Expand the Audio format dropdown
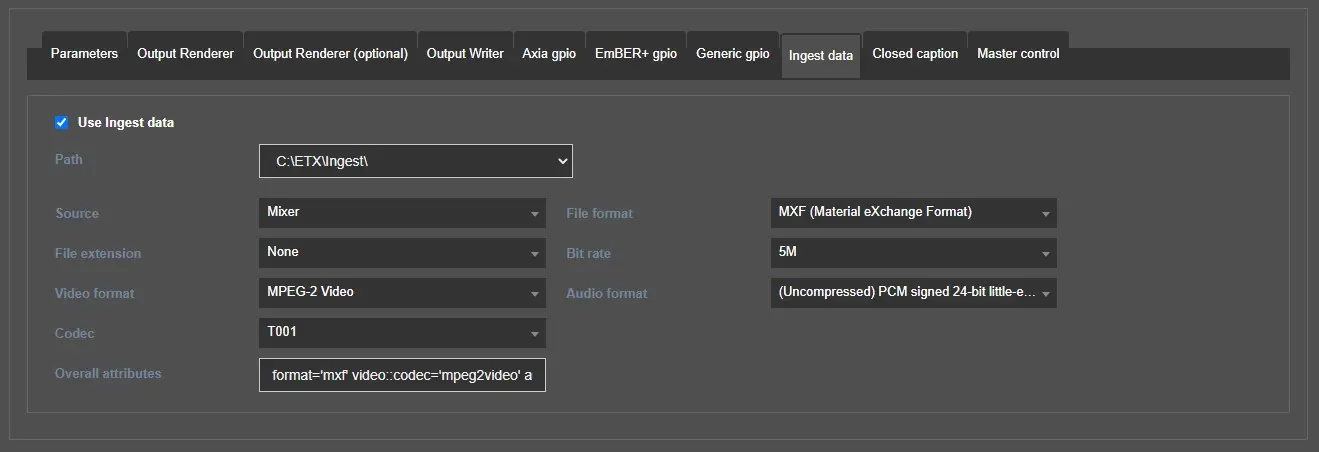The height and width of the screenshot is (452, 1319). point(913,292)
